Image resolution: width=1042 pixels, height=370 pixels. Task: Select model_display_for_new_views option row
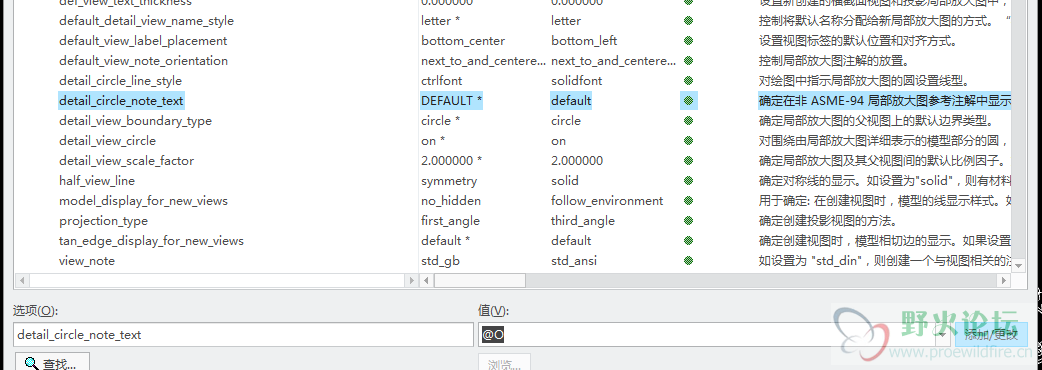(143, 201)
